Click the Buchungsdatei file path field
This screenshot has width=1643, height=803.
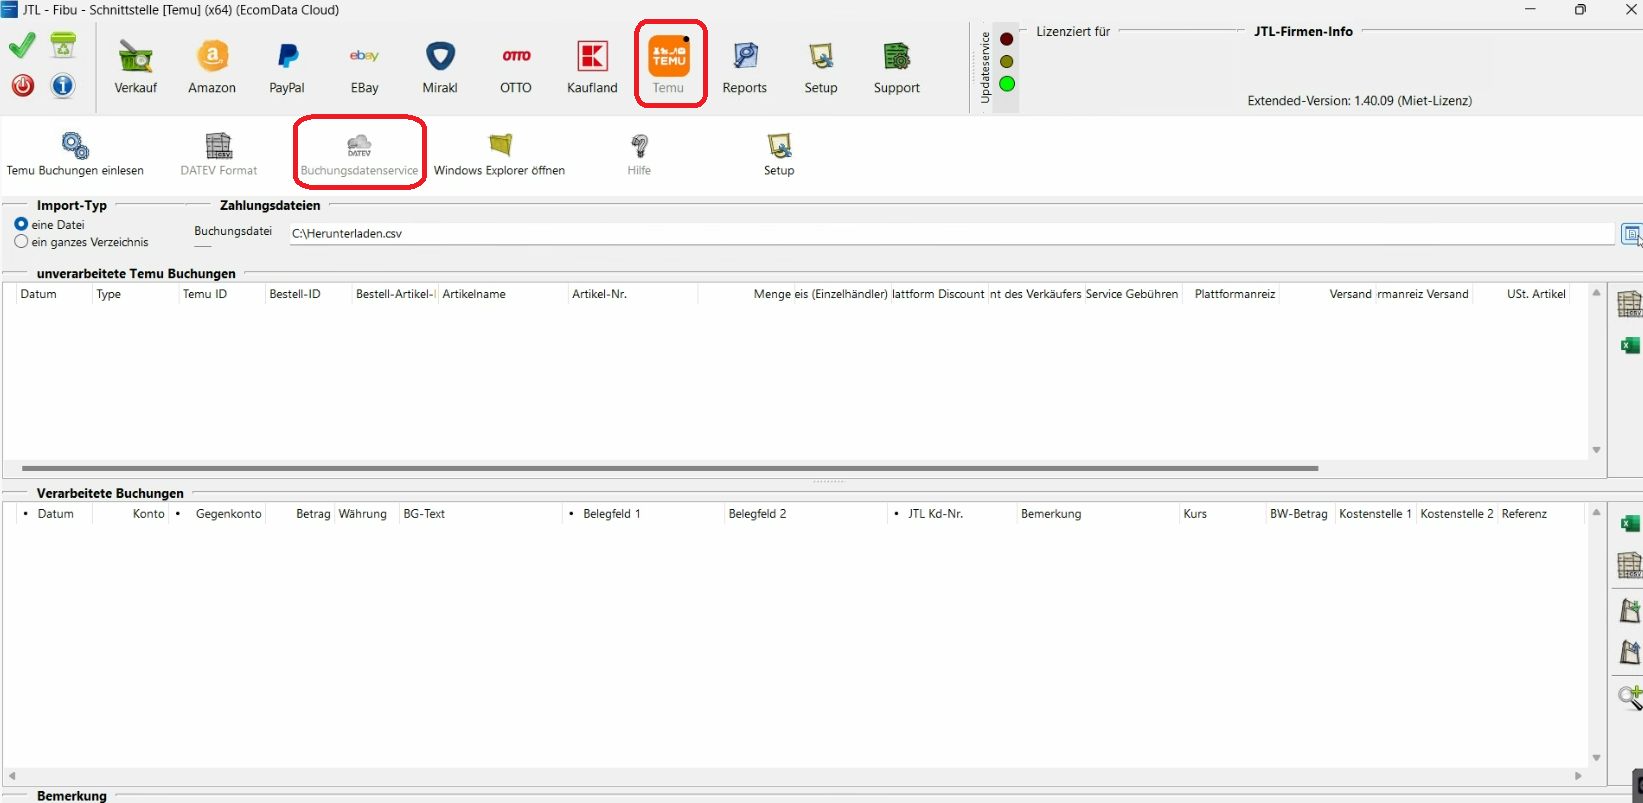(950, 234)
